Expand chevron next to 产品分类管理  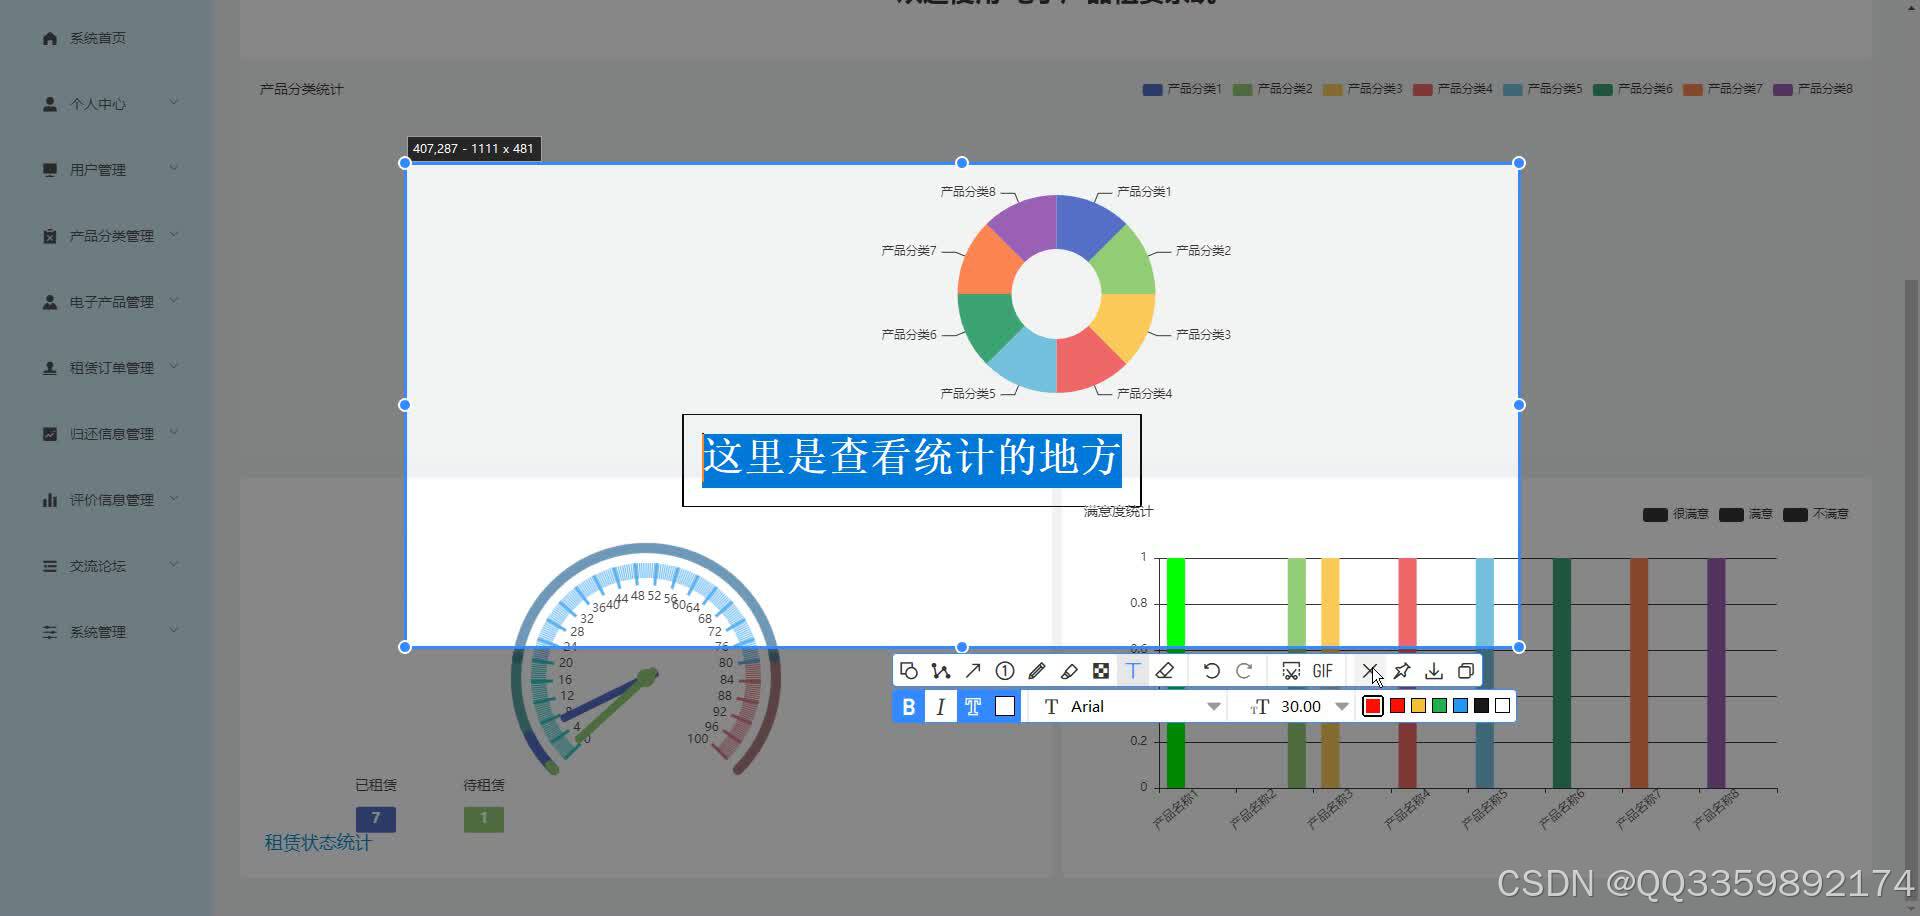click(174, 234)
